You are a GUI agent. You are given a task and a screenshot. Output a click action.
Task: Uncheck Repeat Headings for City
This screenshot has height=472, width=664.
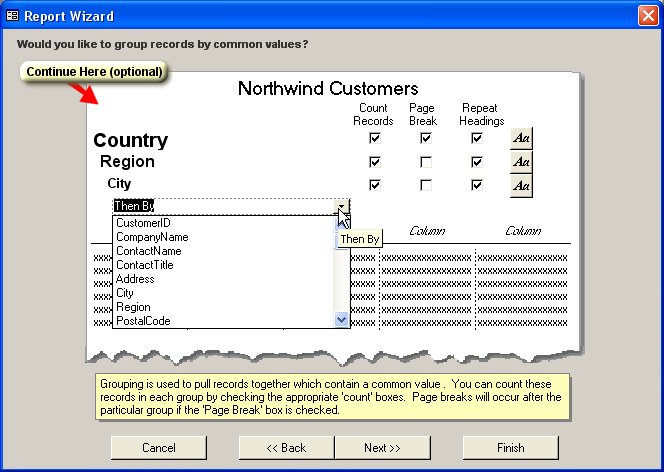click(x=476, y=185)
